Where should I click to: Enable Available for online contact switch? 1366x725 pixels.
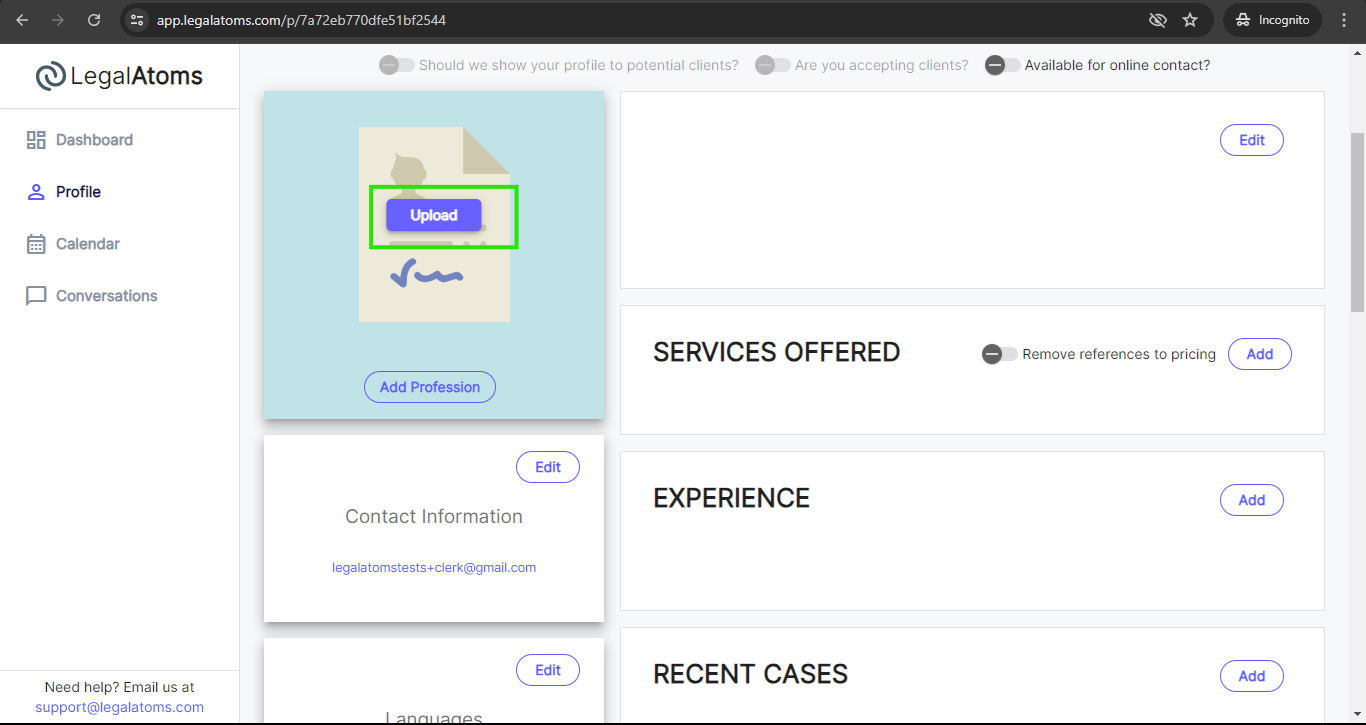(1002, 65)
